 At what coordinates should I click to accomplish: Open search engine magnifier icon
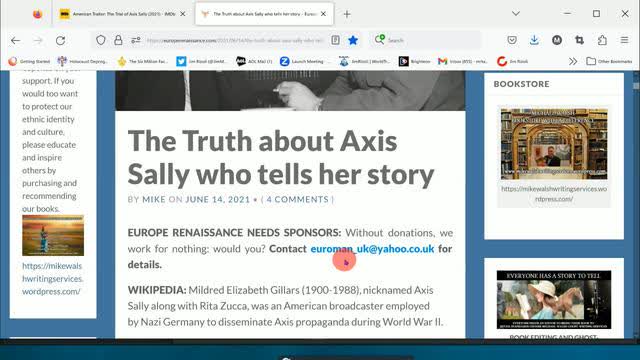380,40
